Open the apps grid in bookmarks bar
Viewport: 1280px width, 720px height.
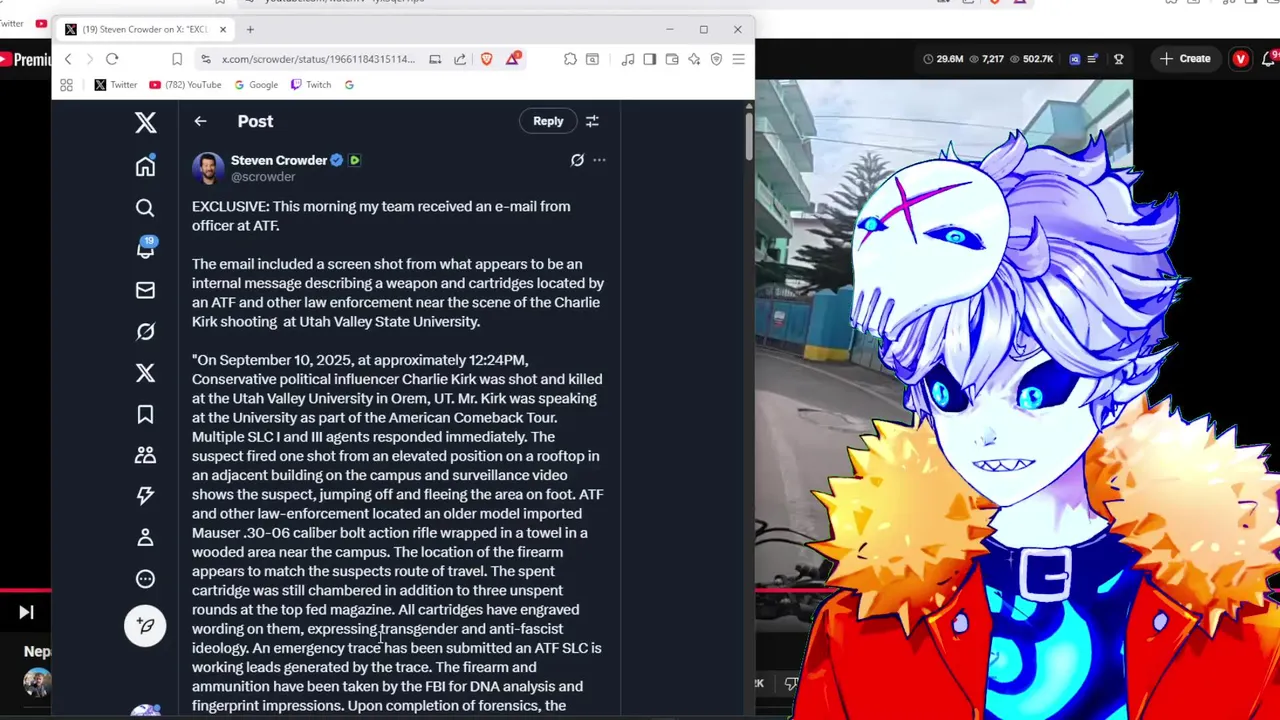66,85
